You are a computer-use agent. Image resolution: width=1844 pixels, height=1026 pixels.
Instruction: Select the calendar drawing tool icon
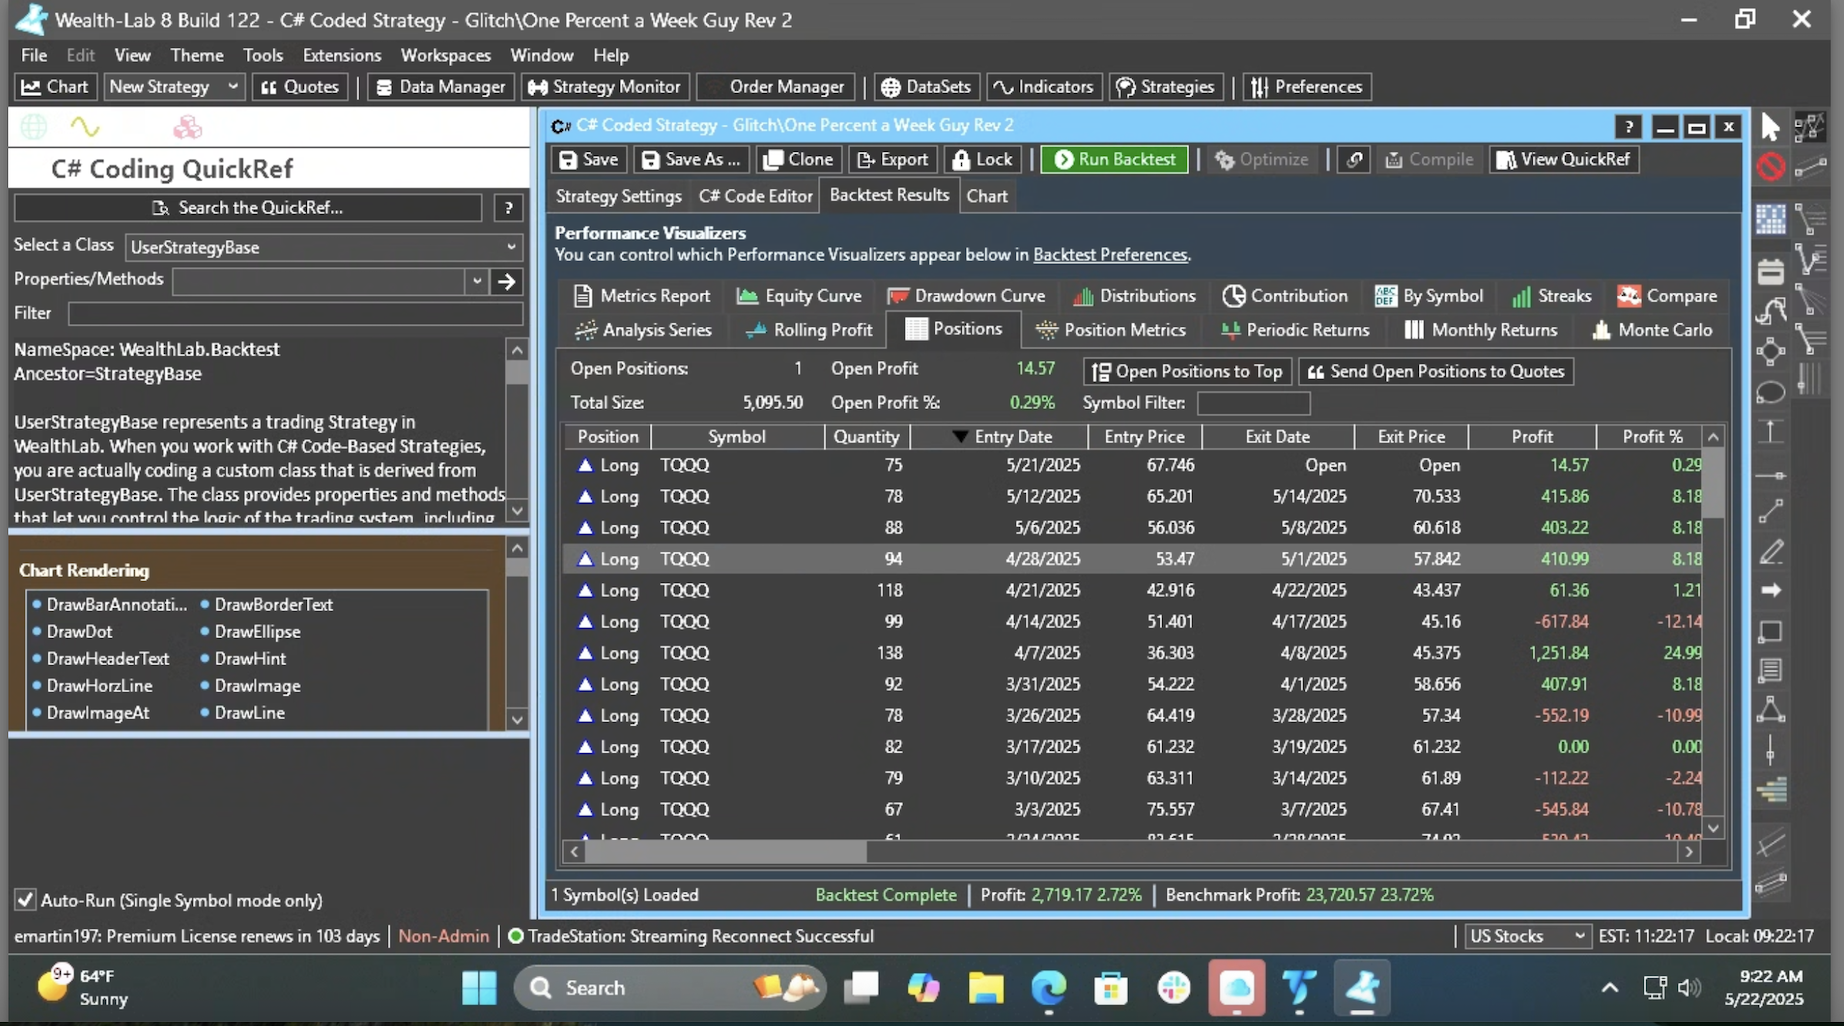coord(1770,270)
